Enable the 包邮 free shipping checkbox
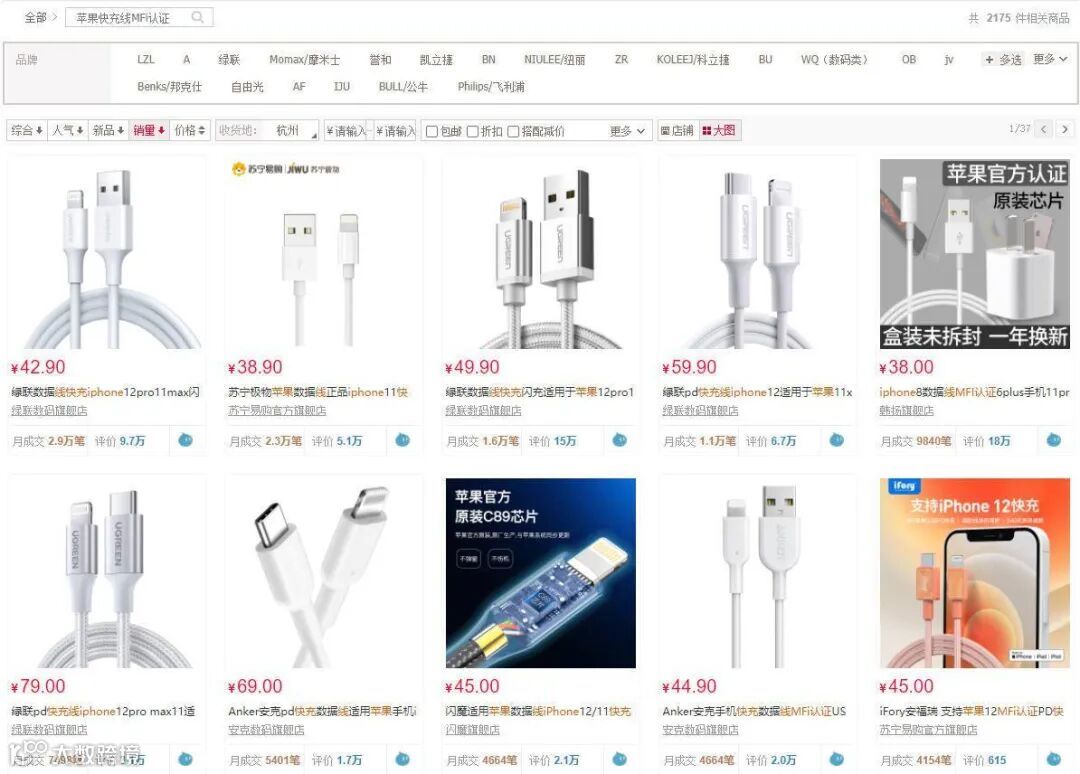 [x=432, y=131]
